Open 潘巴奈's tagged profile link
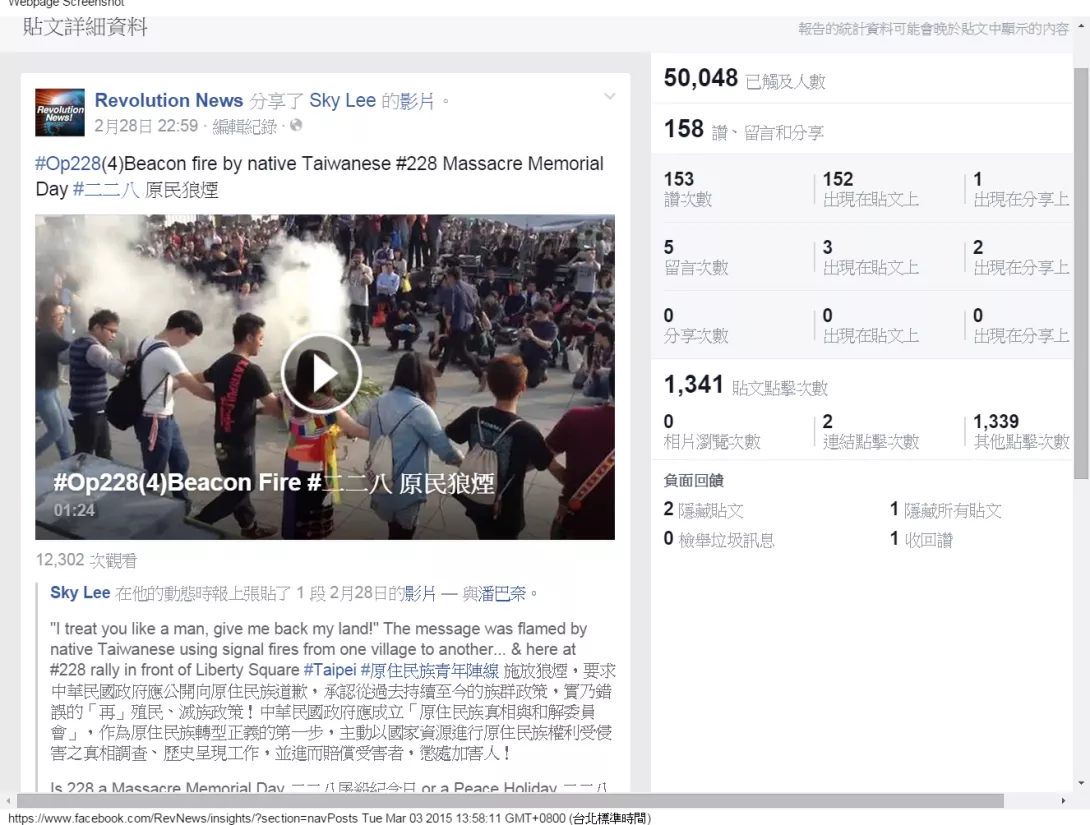The height and width of the screenshot is (825, 1090). (501, 594)
